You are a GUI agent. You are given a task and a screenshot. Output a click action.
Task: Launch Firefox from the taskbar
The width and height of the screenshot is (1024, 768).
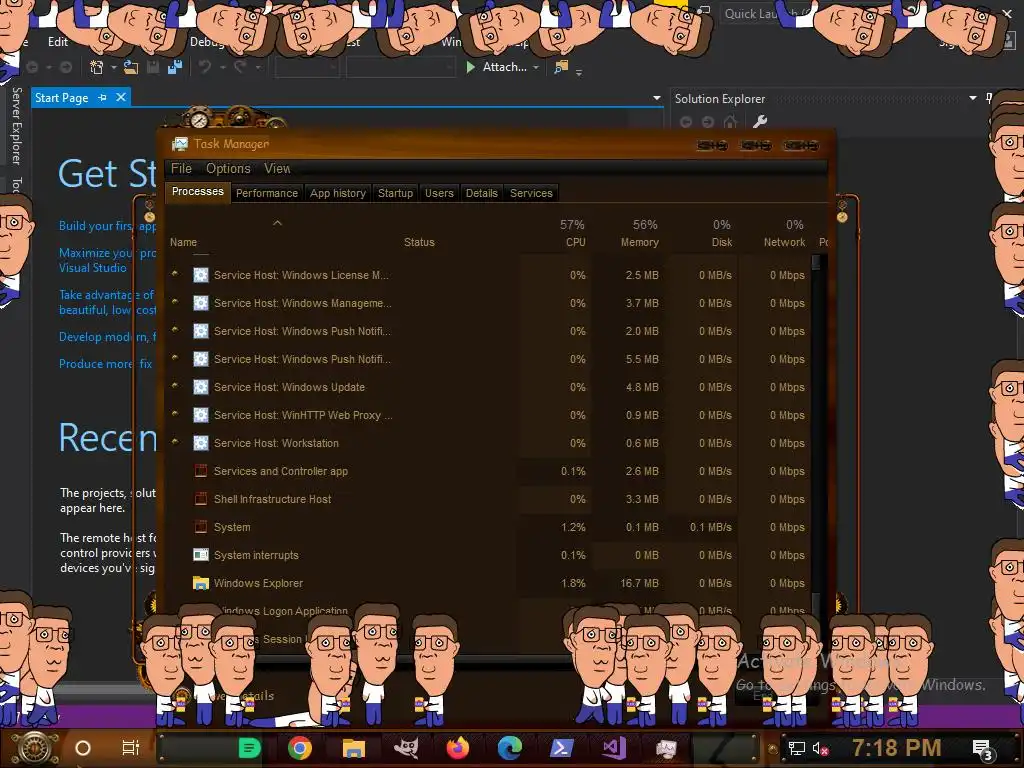click(458, 748)
